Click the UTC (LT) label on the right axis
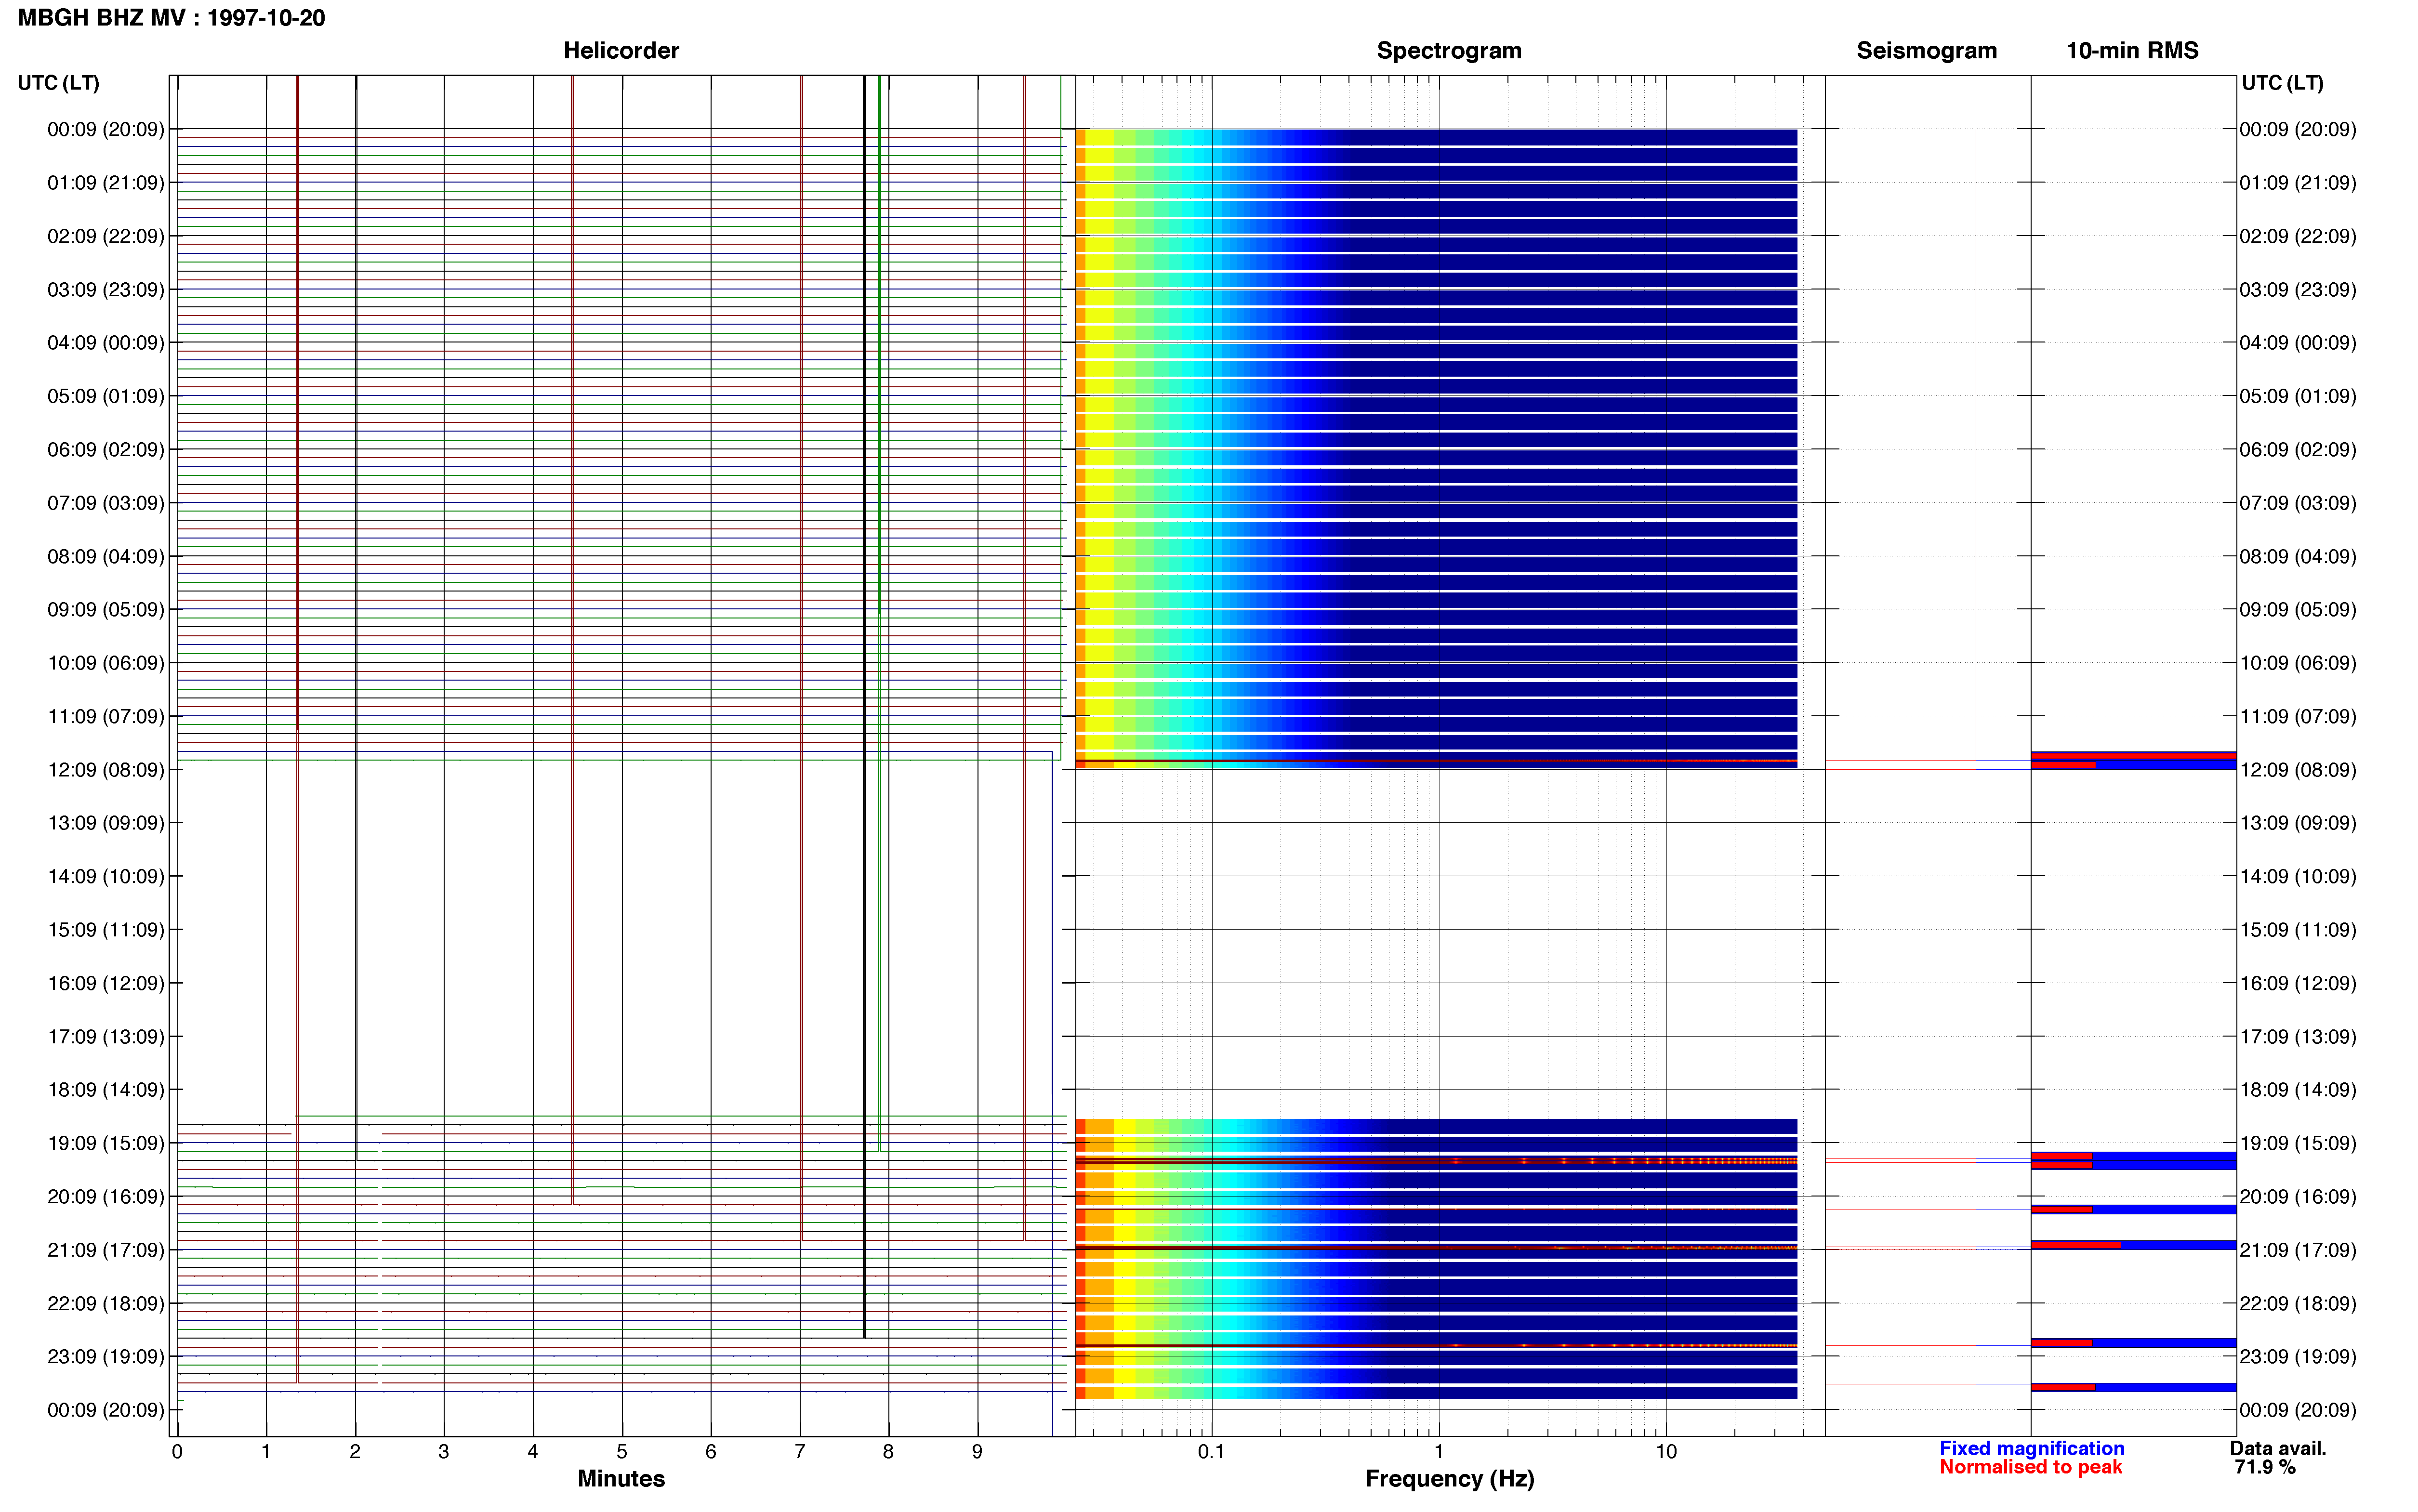 point(2282,83)
